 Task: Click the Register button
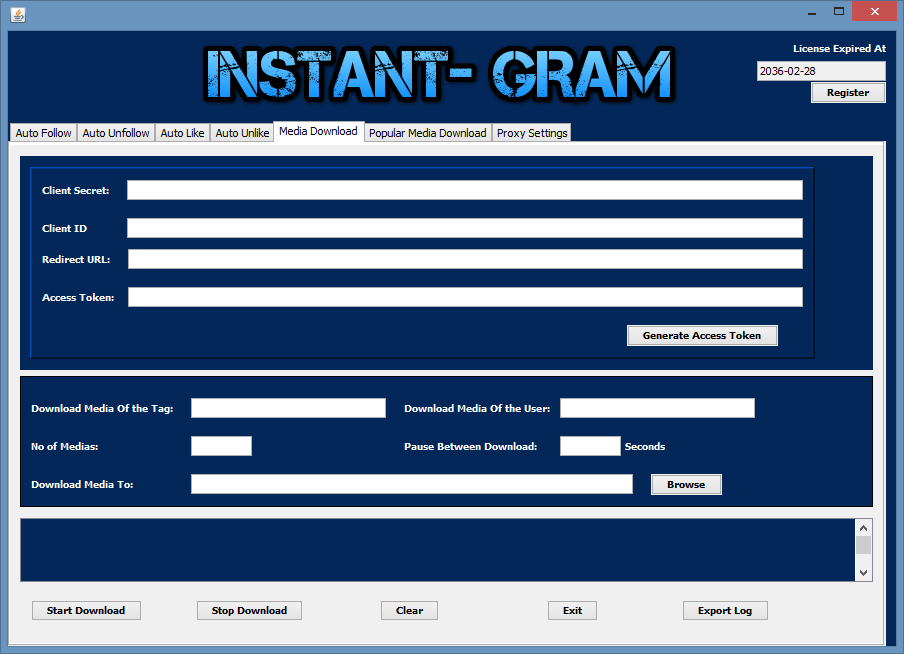(x=848, y=92)
